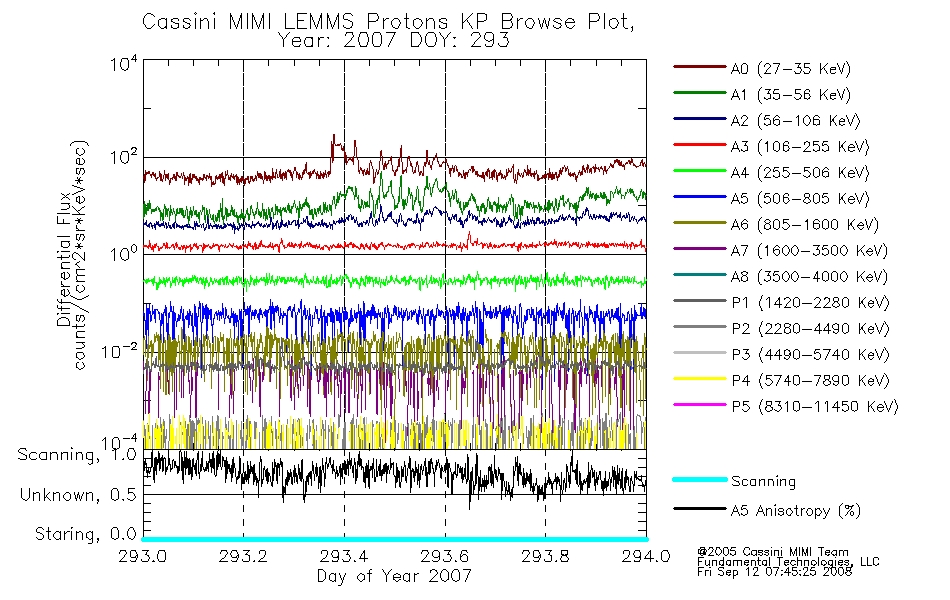This screenshot has width=950, height=600.
Task: Click the A2 (56-106 KeV) legend label
Action: 796,121
